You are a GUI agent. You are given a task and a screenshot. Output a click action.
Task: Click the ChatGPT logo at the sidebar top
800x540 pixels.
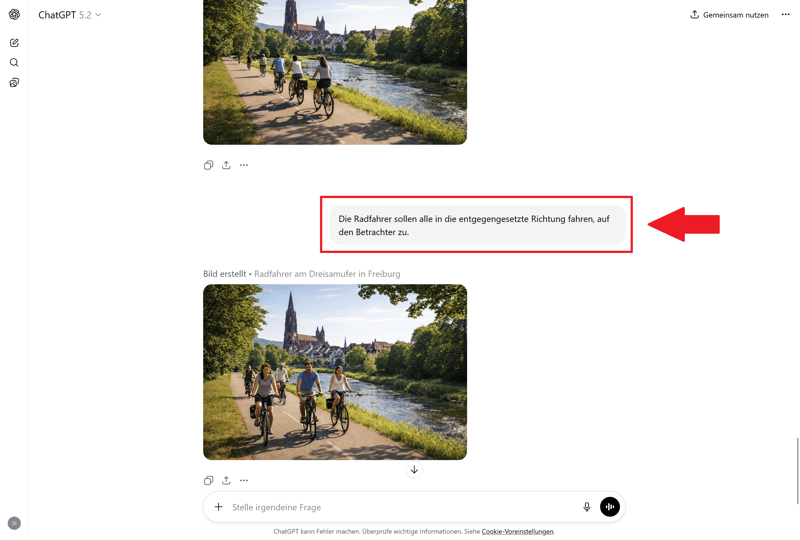click(x=14, y=15)
